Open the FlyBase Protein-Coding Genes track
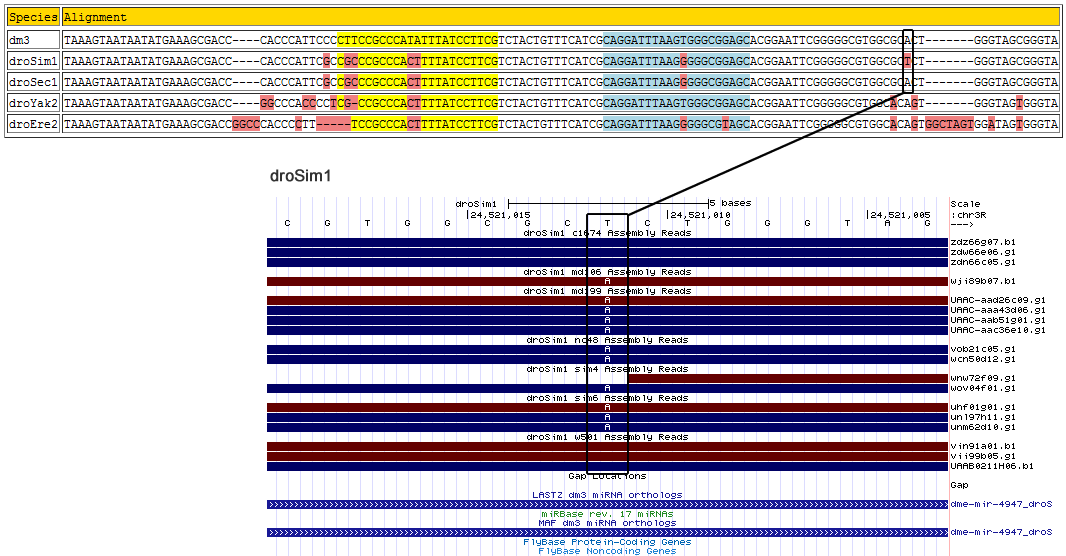Screen dimensions: 1066x556 pyautogui.click(x=607, y=542)
